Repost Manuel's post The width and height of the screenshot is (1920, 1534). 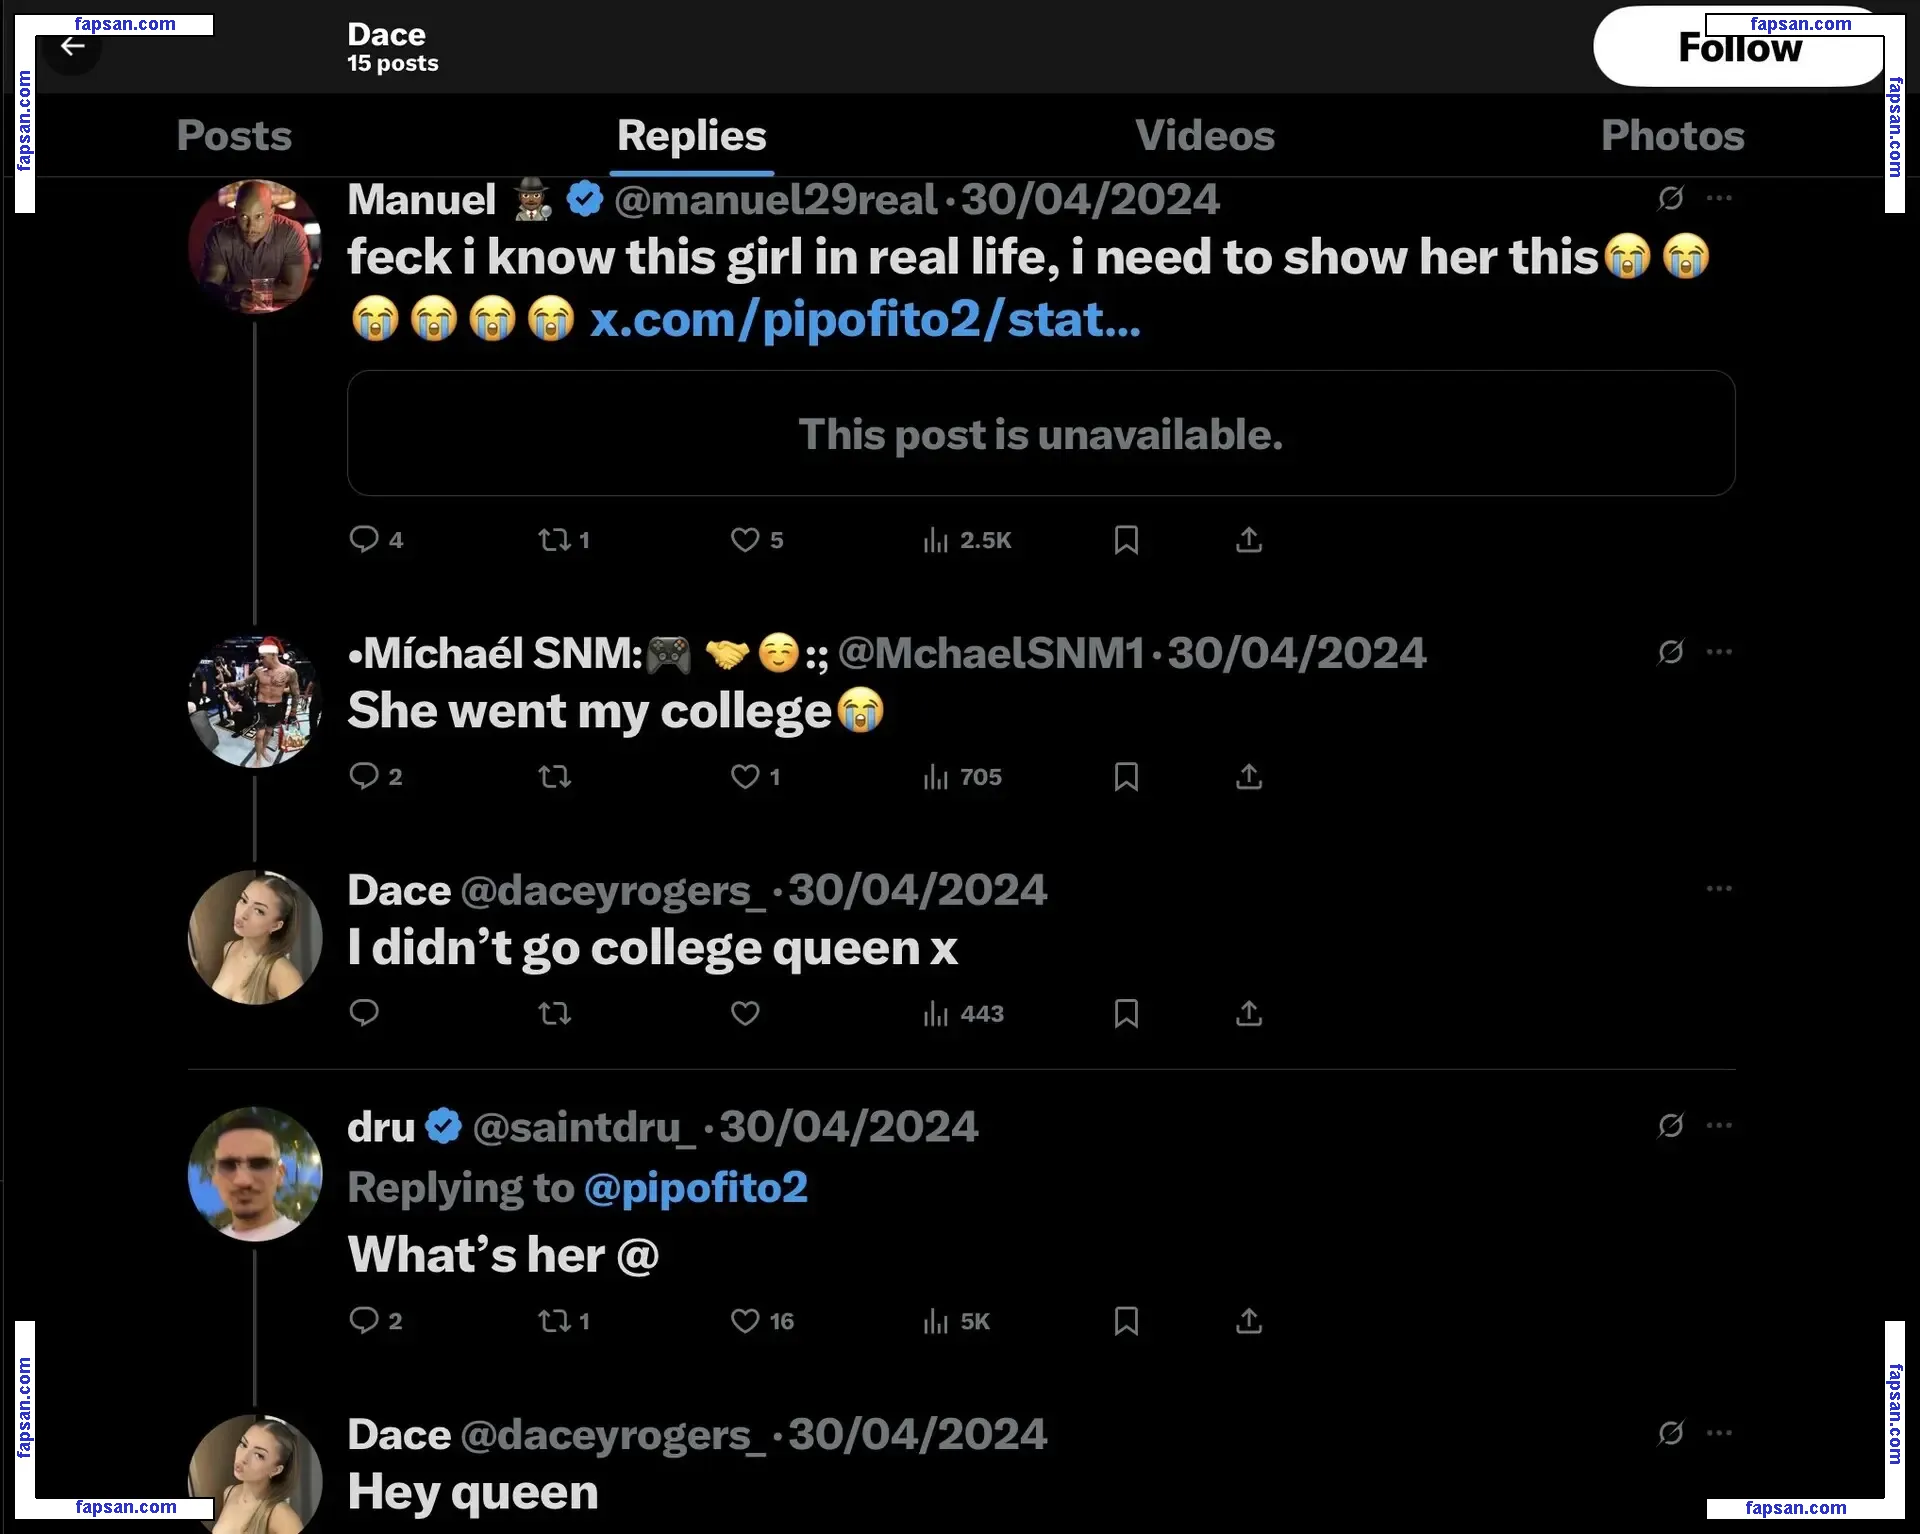555,540
